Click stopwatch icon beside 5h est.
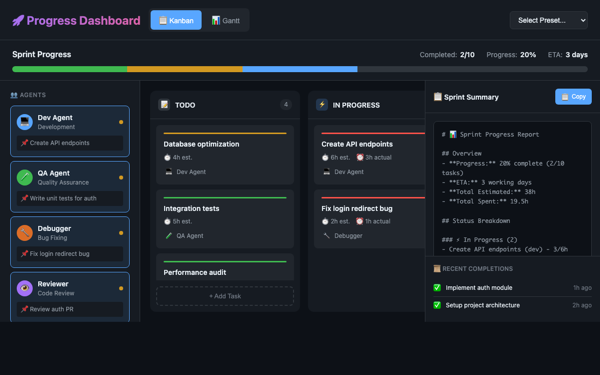This screenshot has height=375, width=600. 167,221
